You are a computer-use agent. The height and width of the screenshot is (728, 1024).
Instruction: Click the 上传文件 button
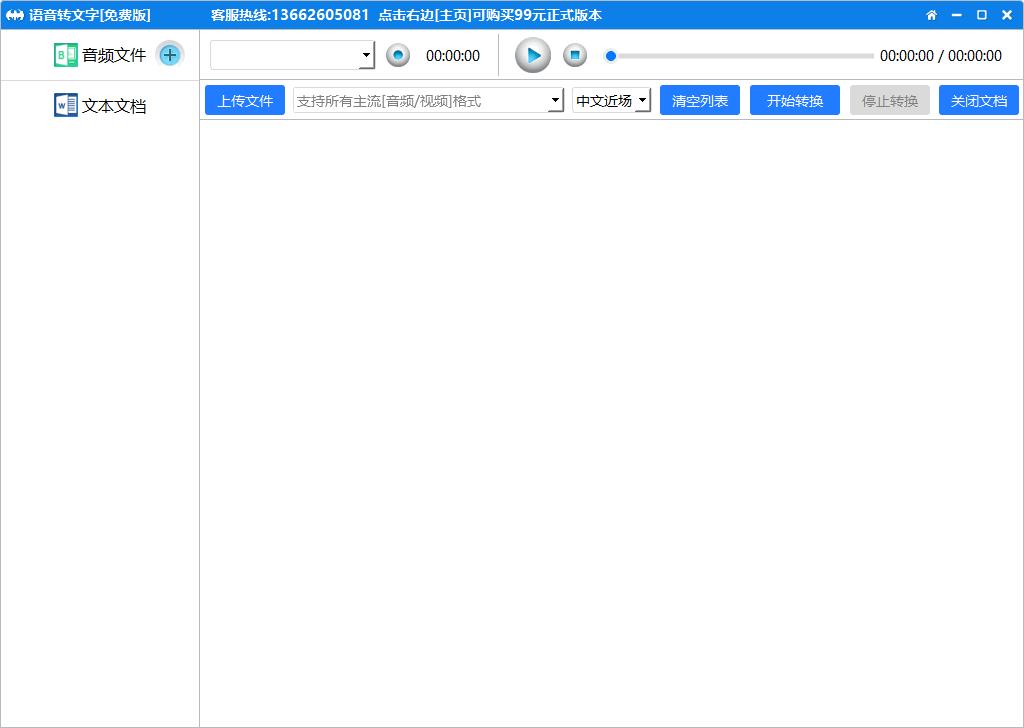click(245, 101)
